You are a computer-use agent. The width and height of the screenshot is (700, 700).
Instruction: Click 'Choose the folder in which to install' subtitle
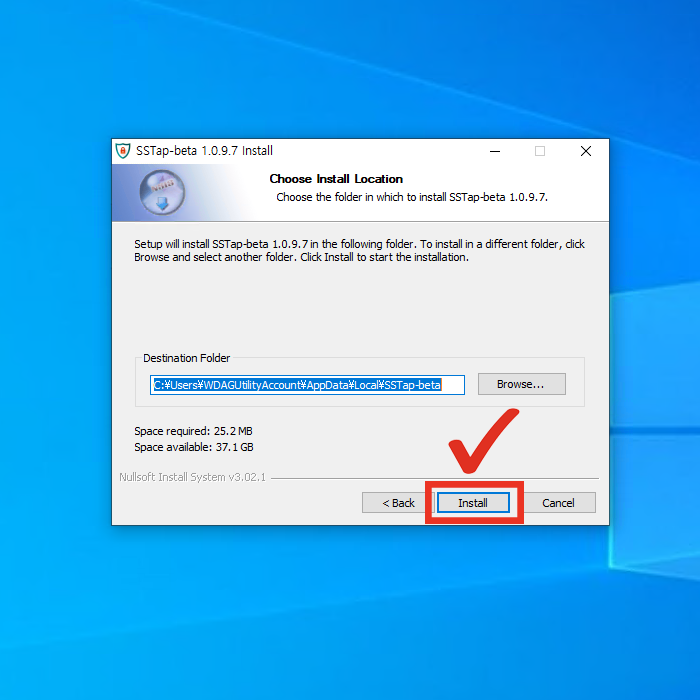click(x=412, y=197)
